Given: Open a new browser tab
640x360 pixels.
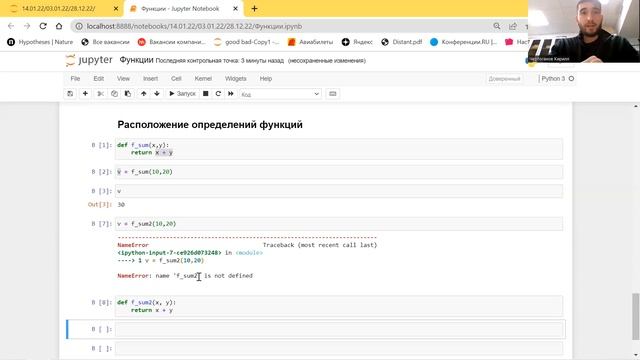Looking at the screenshot, I should 254,9.
